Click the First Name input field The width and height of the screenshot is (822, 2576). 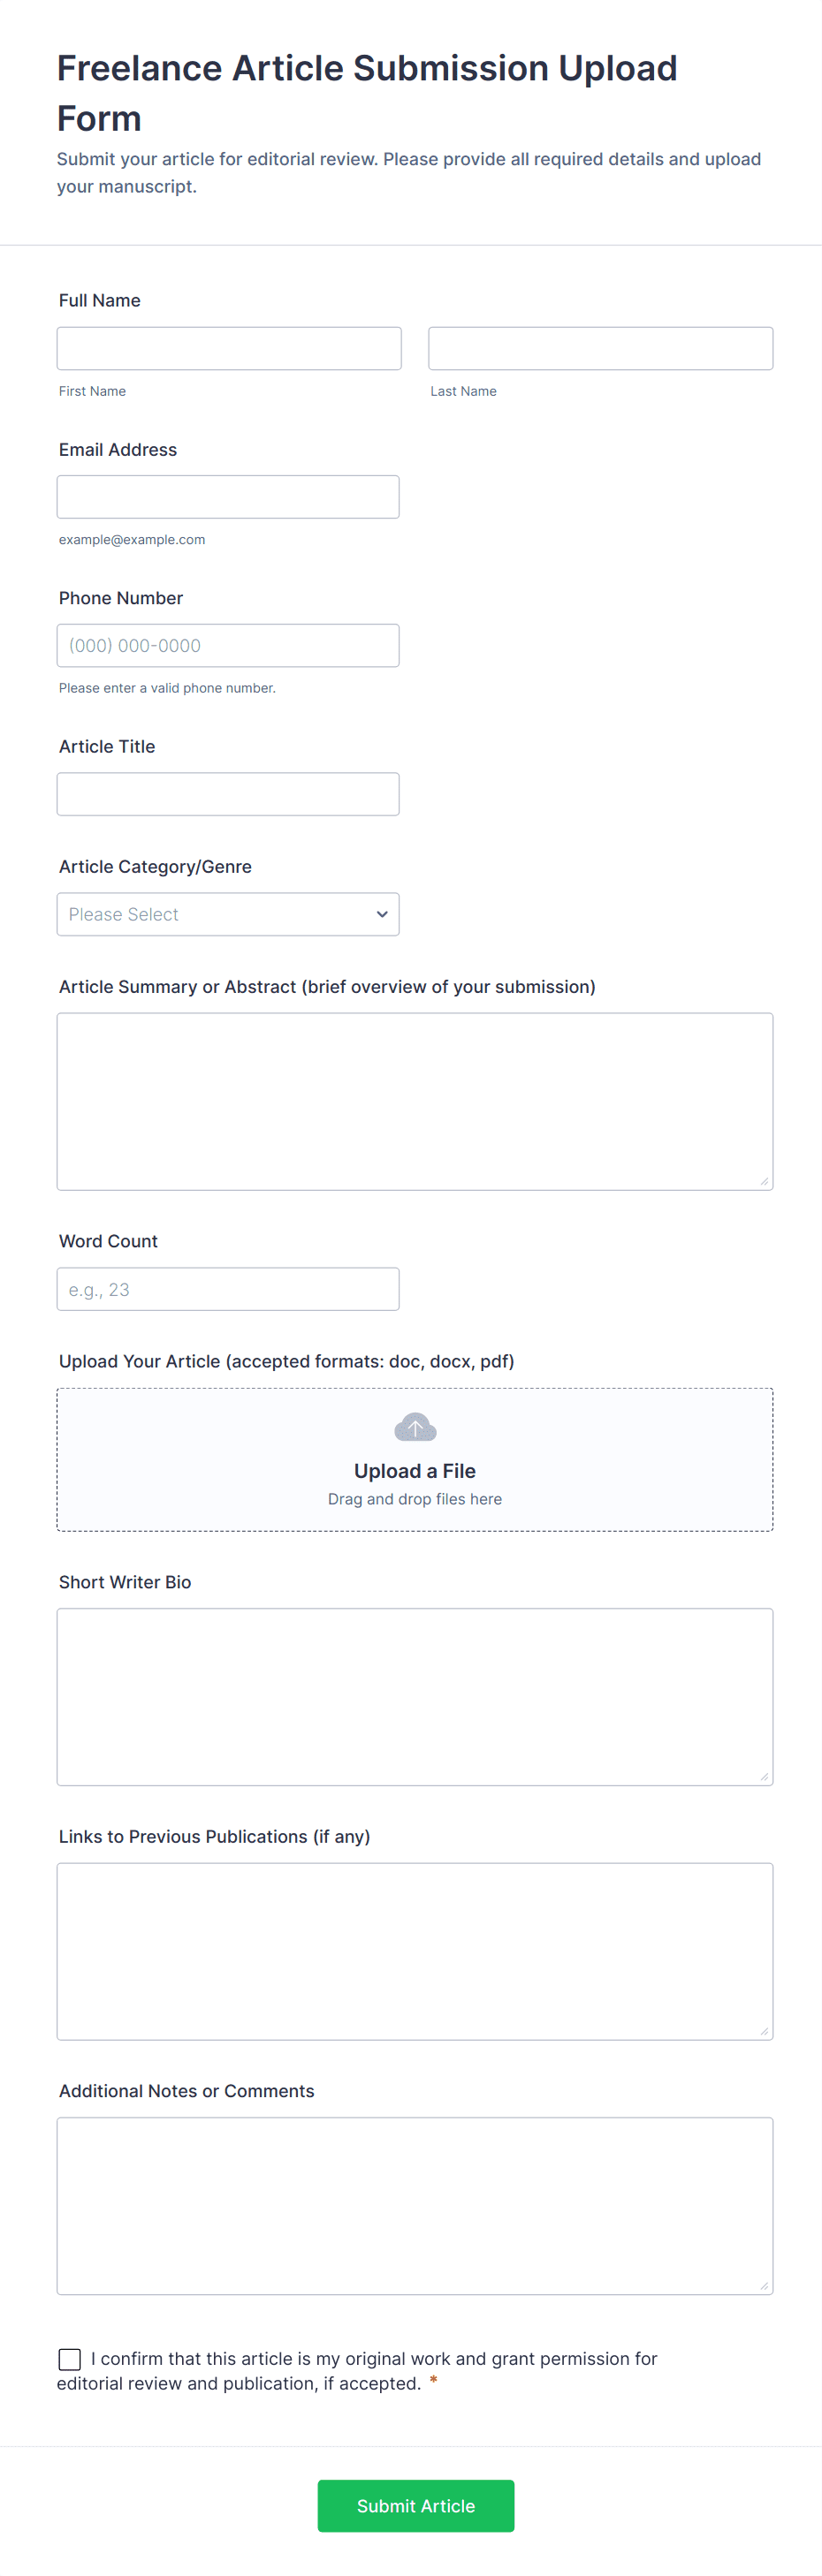(229, 348)
